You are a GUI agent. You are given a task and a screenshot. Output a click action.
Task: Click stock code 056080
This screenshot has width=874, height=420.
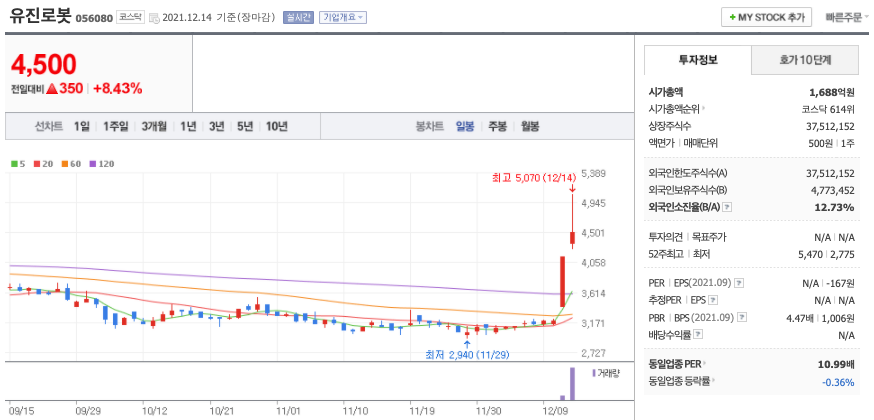pos(94,18)
